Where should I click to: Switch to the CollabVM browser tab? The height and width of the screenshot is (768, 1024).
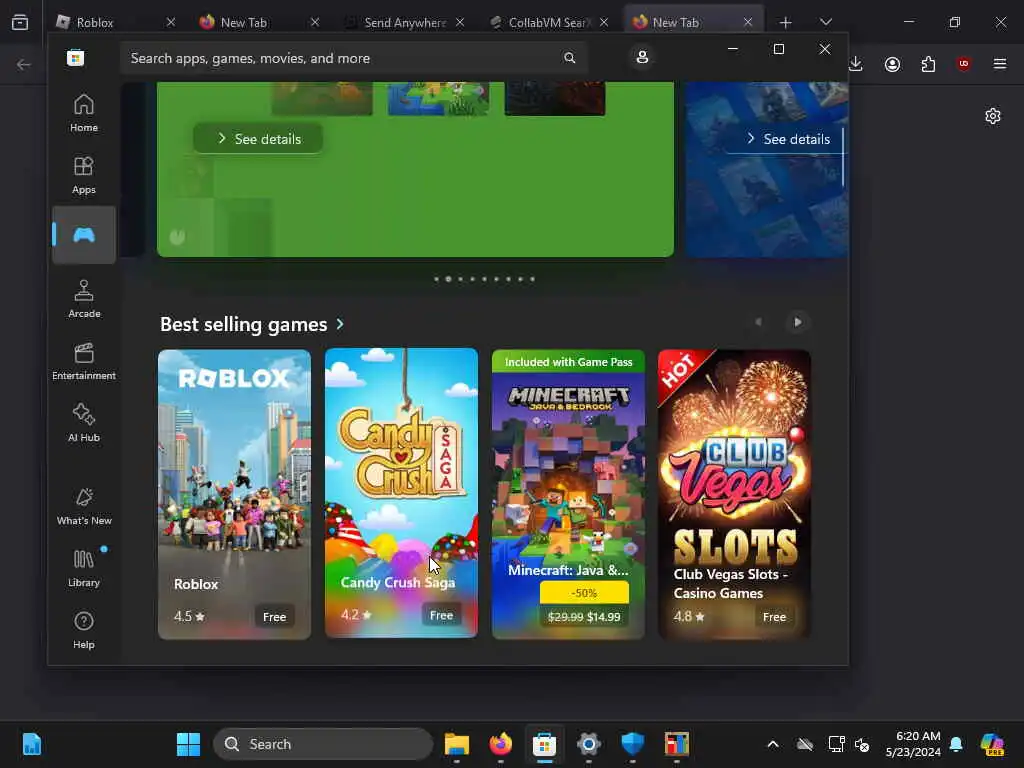[548, 22]
